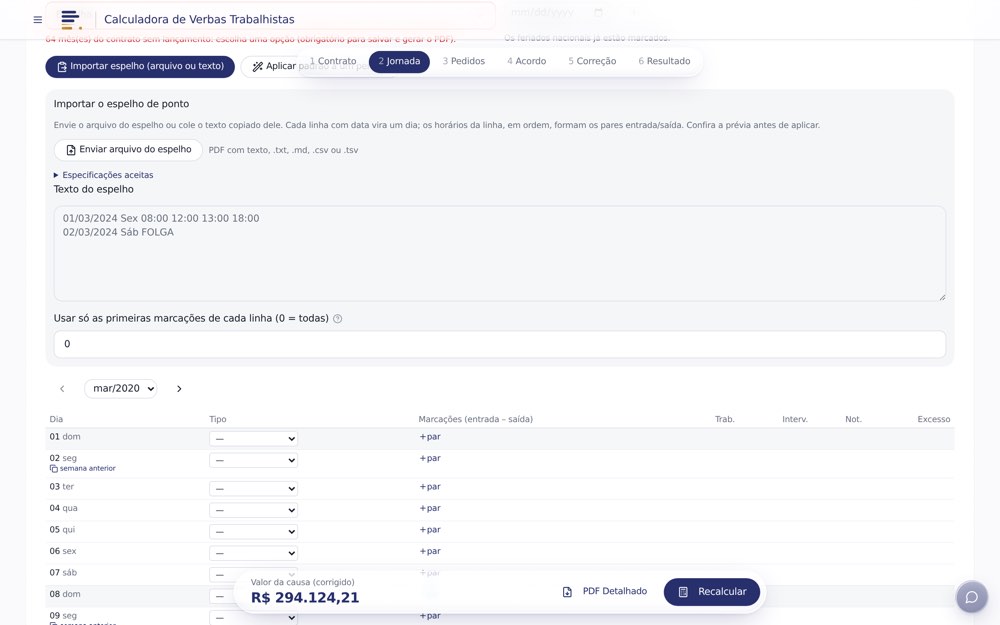1000x625 pixels.
Task: Download the PDF Detalhado
Action: [605, 592]
